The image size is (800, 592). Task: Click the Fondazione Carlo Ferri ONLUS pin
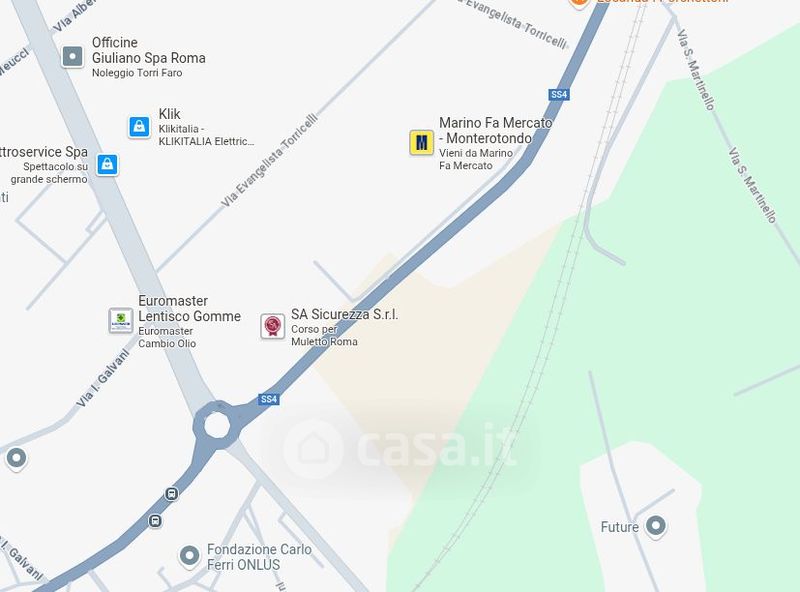(189, 556)
